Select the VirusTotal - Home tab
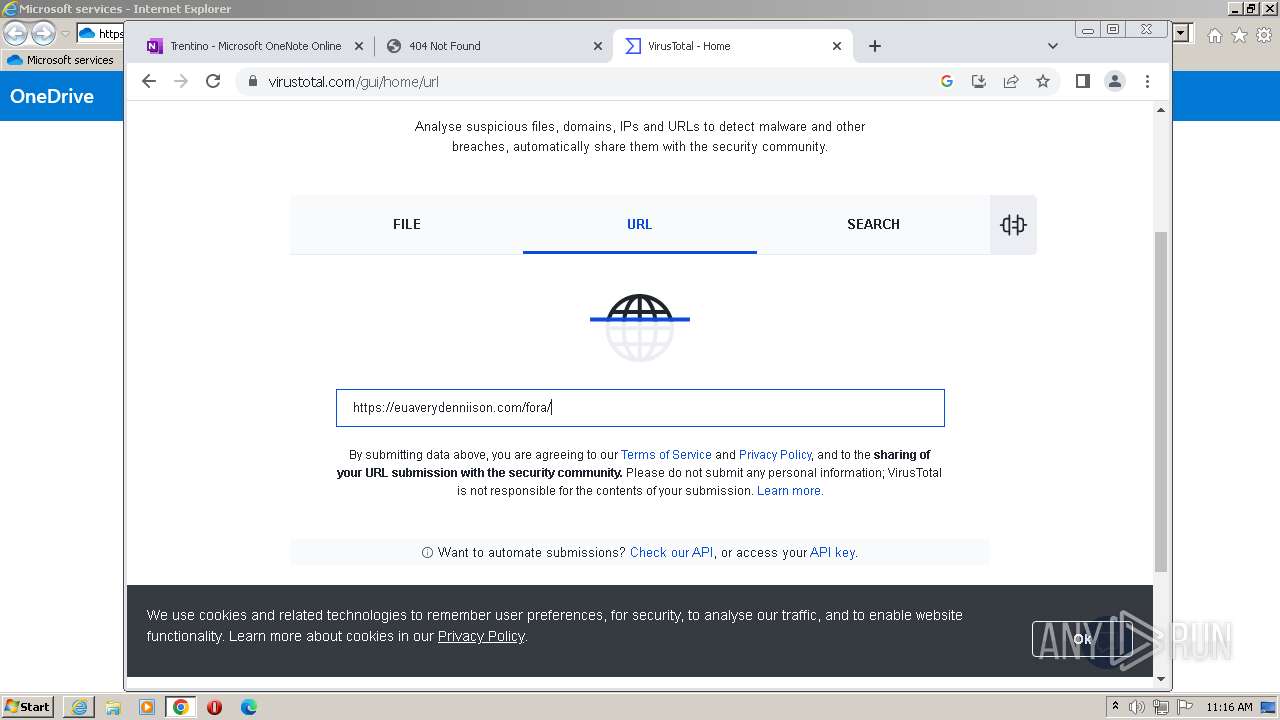The width and height of the screenshot is (1280, 720). coord(733,46)
